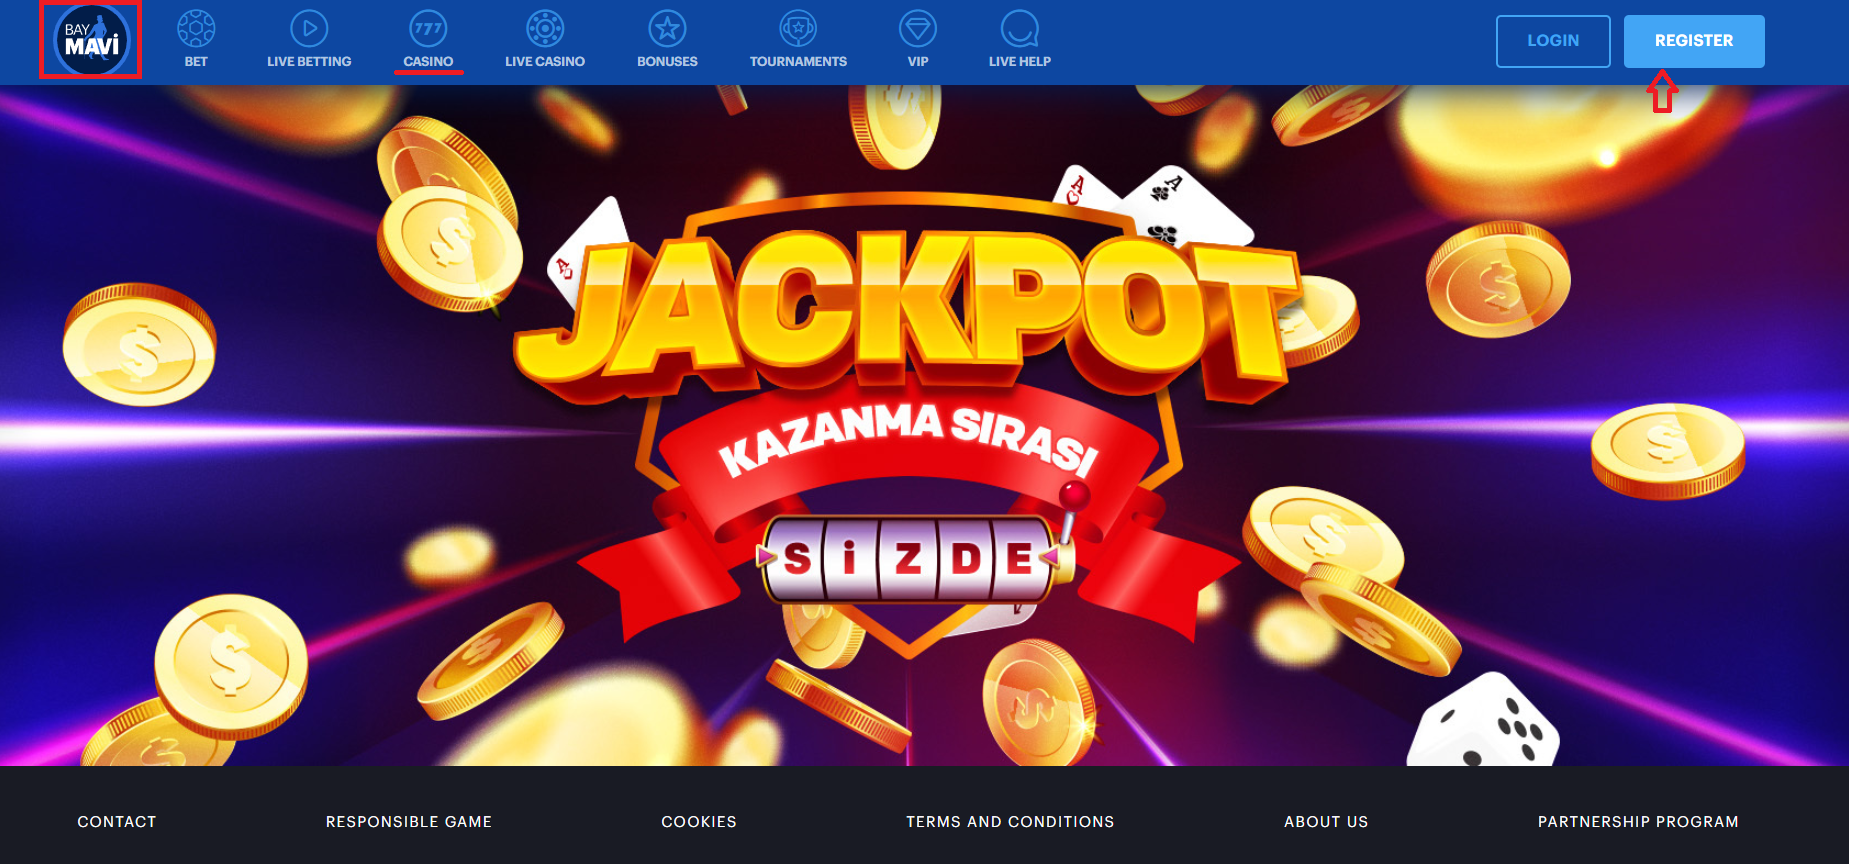1849x864 pixels.
Task: Open the Contact footer link
Action: click(117, 821)
